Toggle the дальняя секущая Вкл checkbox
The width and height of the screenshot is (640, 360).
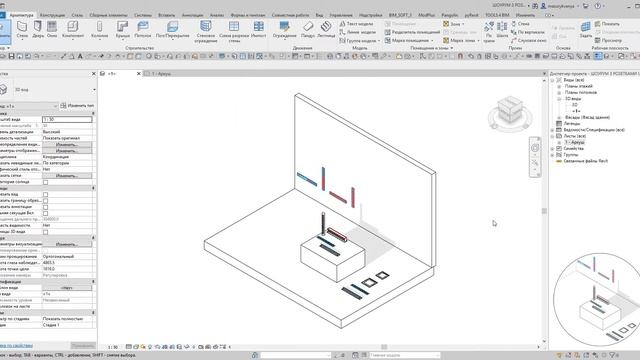(x=45, y=213)
